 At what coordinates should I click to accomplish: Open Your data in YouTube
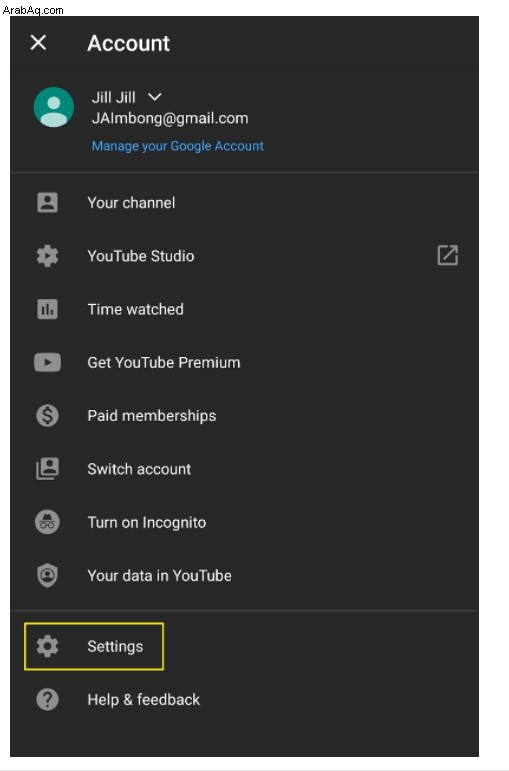pyautogui.click(x=244, y=575)
